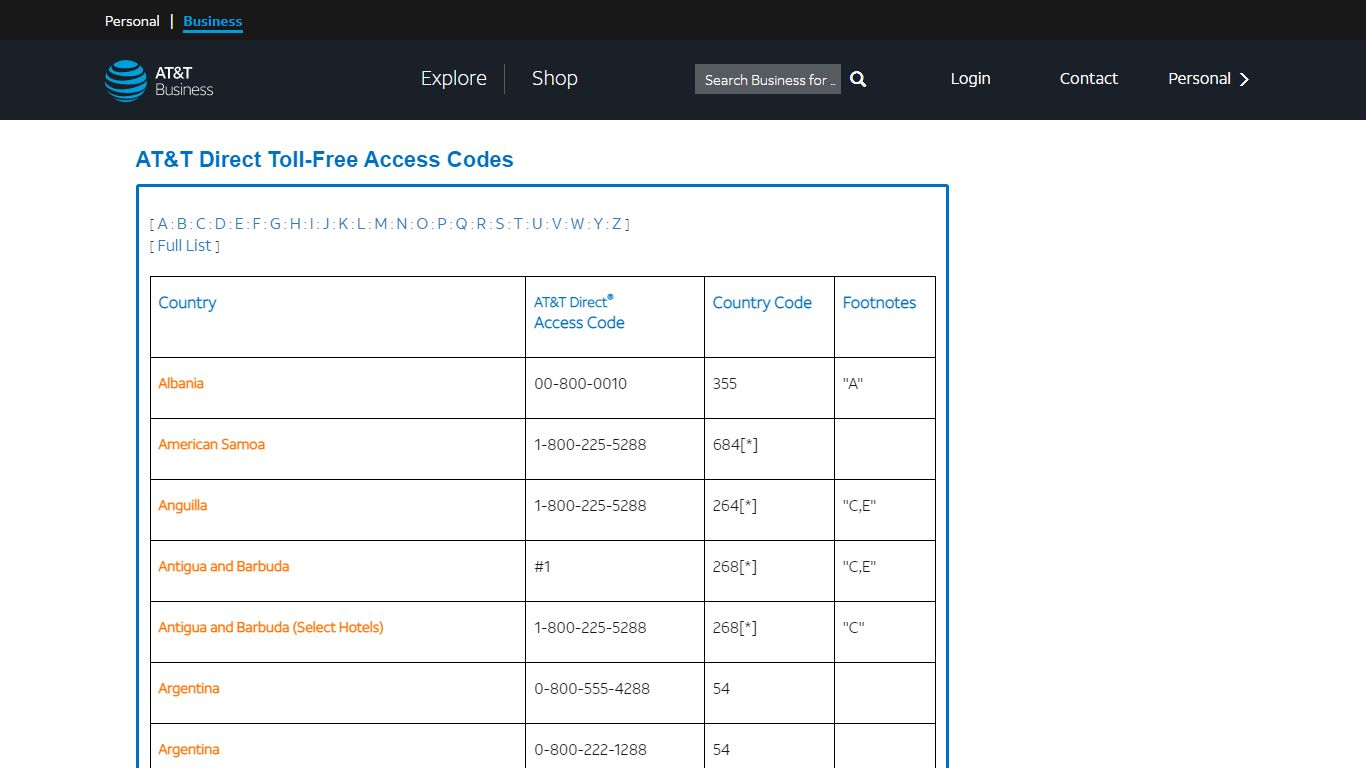Focus the Search Business field

pyautogui.click(x=768, y=79)
